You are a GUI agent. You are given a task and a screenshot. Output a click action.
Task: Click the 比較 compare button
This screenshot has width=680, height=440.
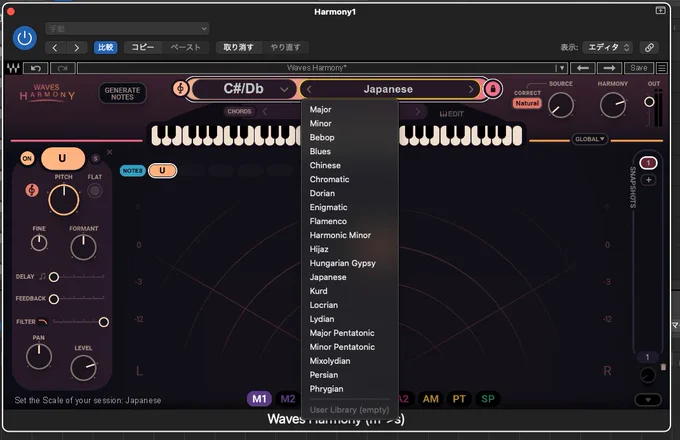pos(105,47)
